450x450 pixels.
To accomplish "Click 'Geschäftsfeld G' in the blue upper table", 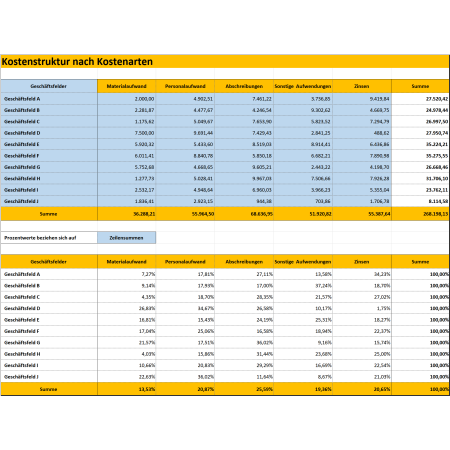I will click(22, 167).
